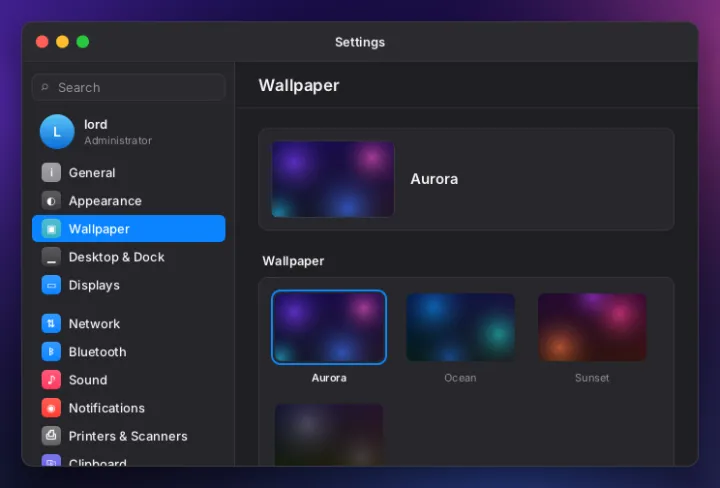Select the Sunset wallpaper thumbnail
This screenshot has width=720, height=488.
592,327
